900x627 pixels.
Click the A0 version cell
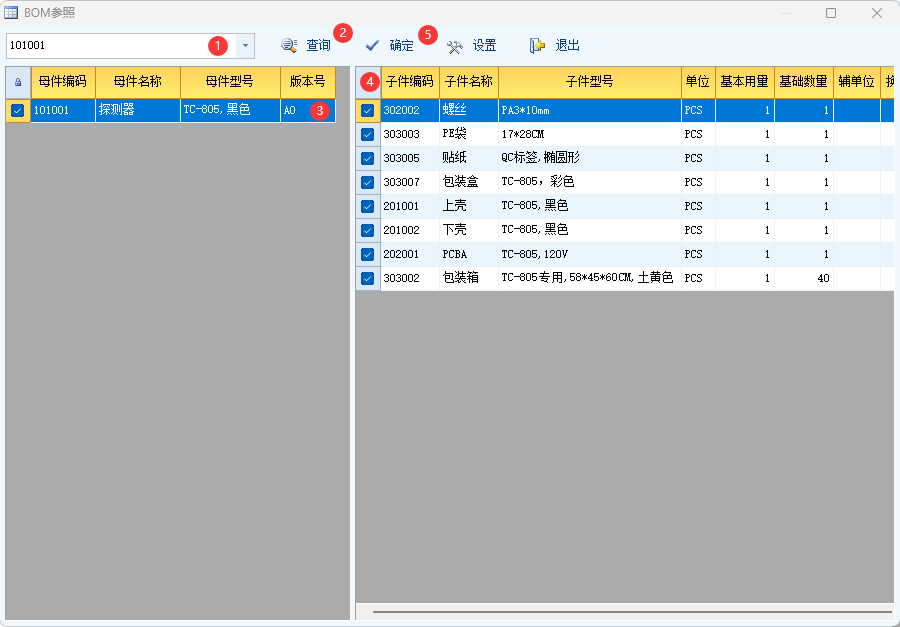308,110
